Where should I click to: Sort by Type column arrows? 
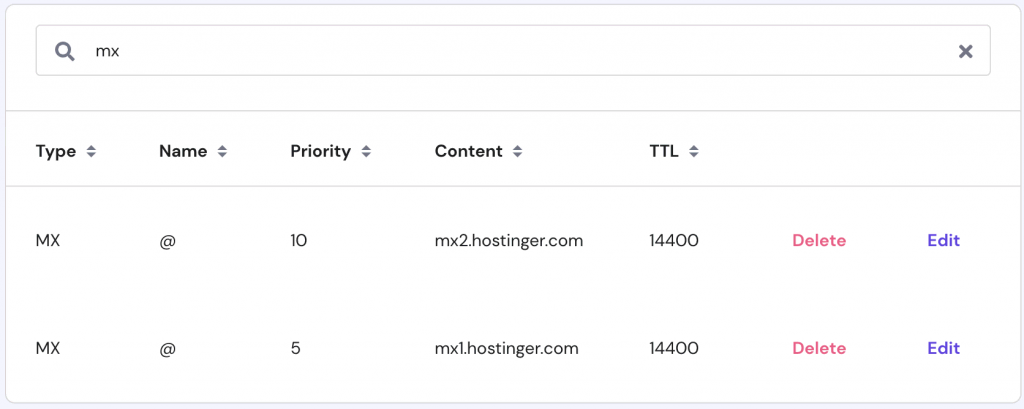pos(91,152)
